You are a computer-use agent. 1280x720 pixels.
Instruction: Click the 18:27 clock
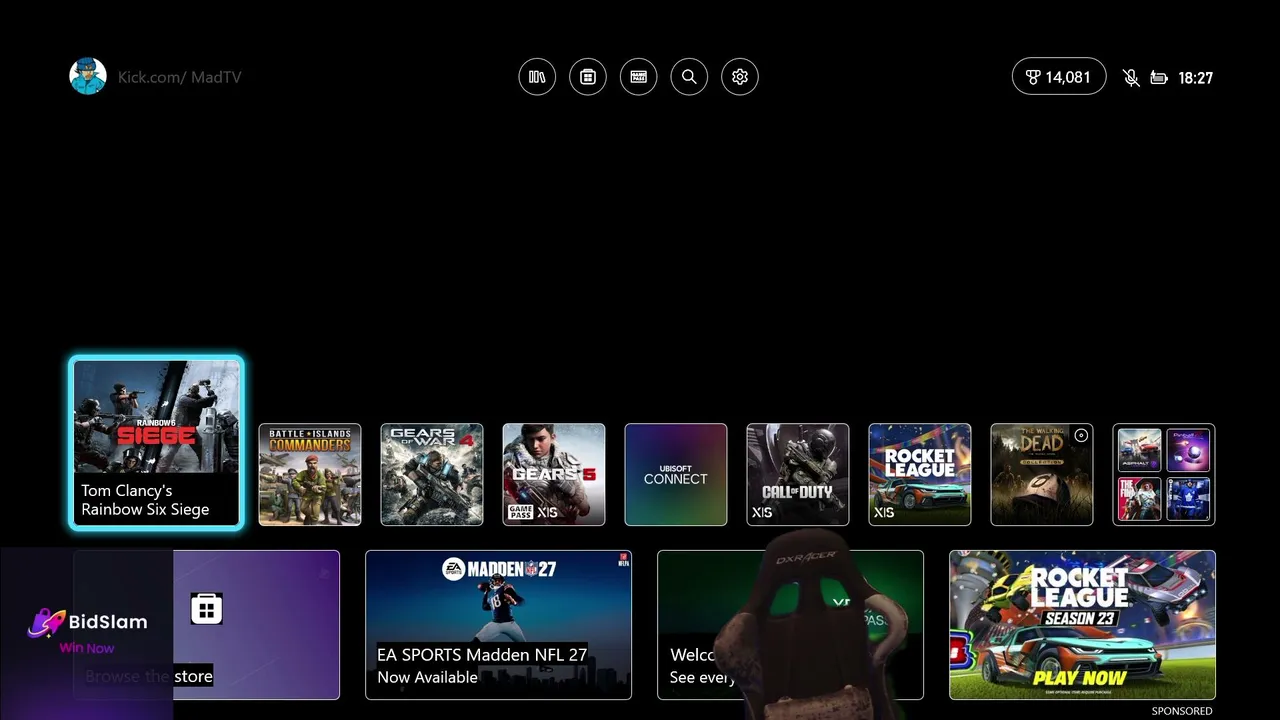pyautogui.click(x=1196, y=78)
